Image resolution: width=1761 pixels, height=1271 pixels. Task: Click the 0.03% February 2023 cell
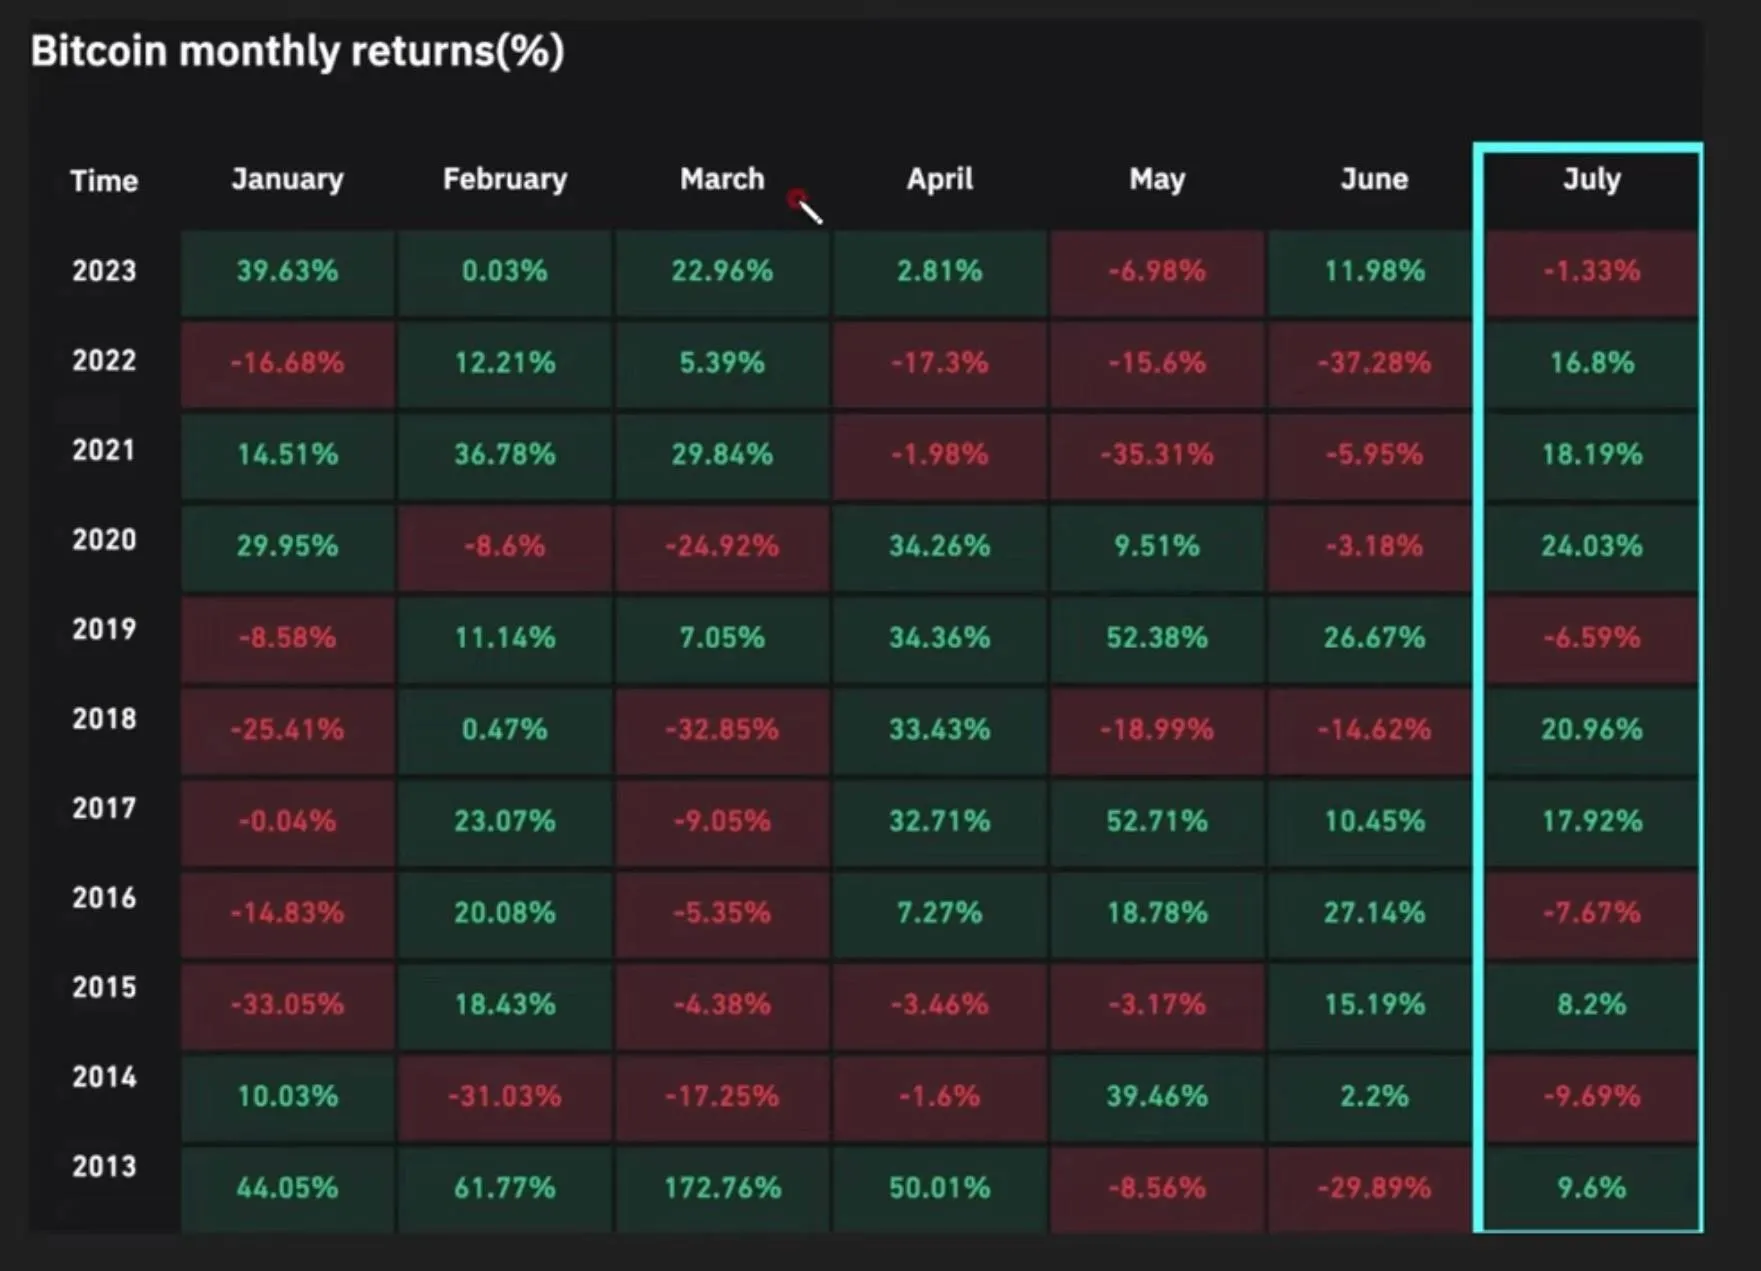click(x=504, y=271)
